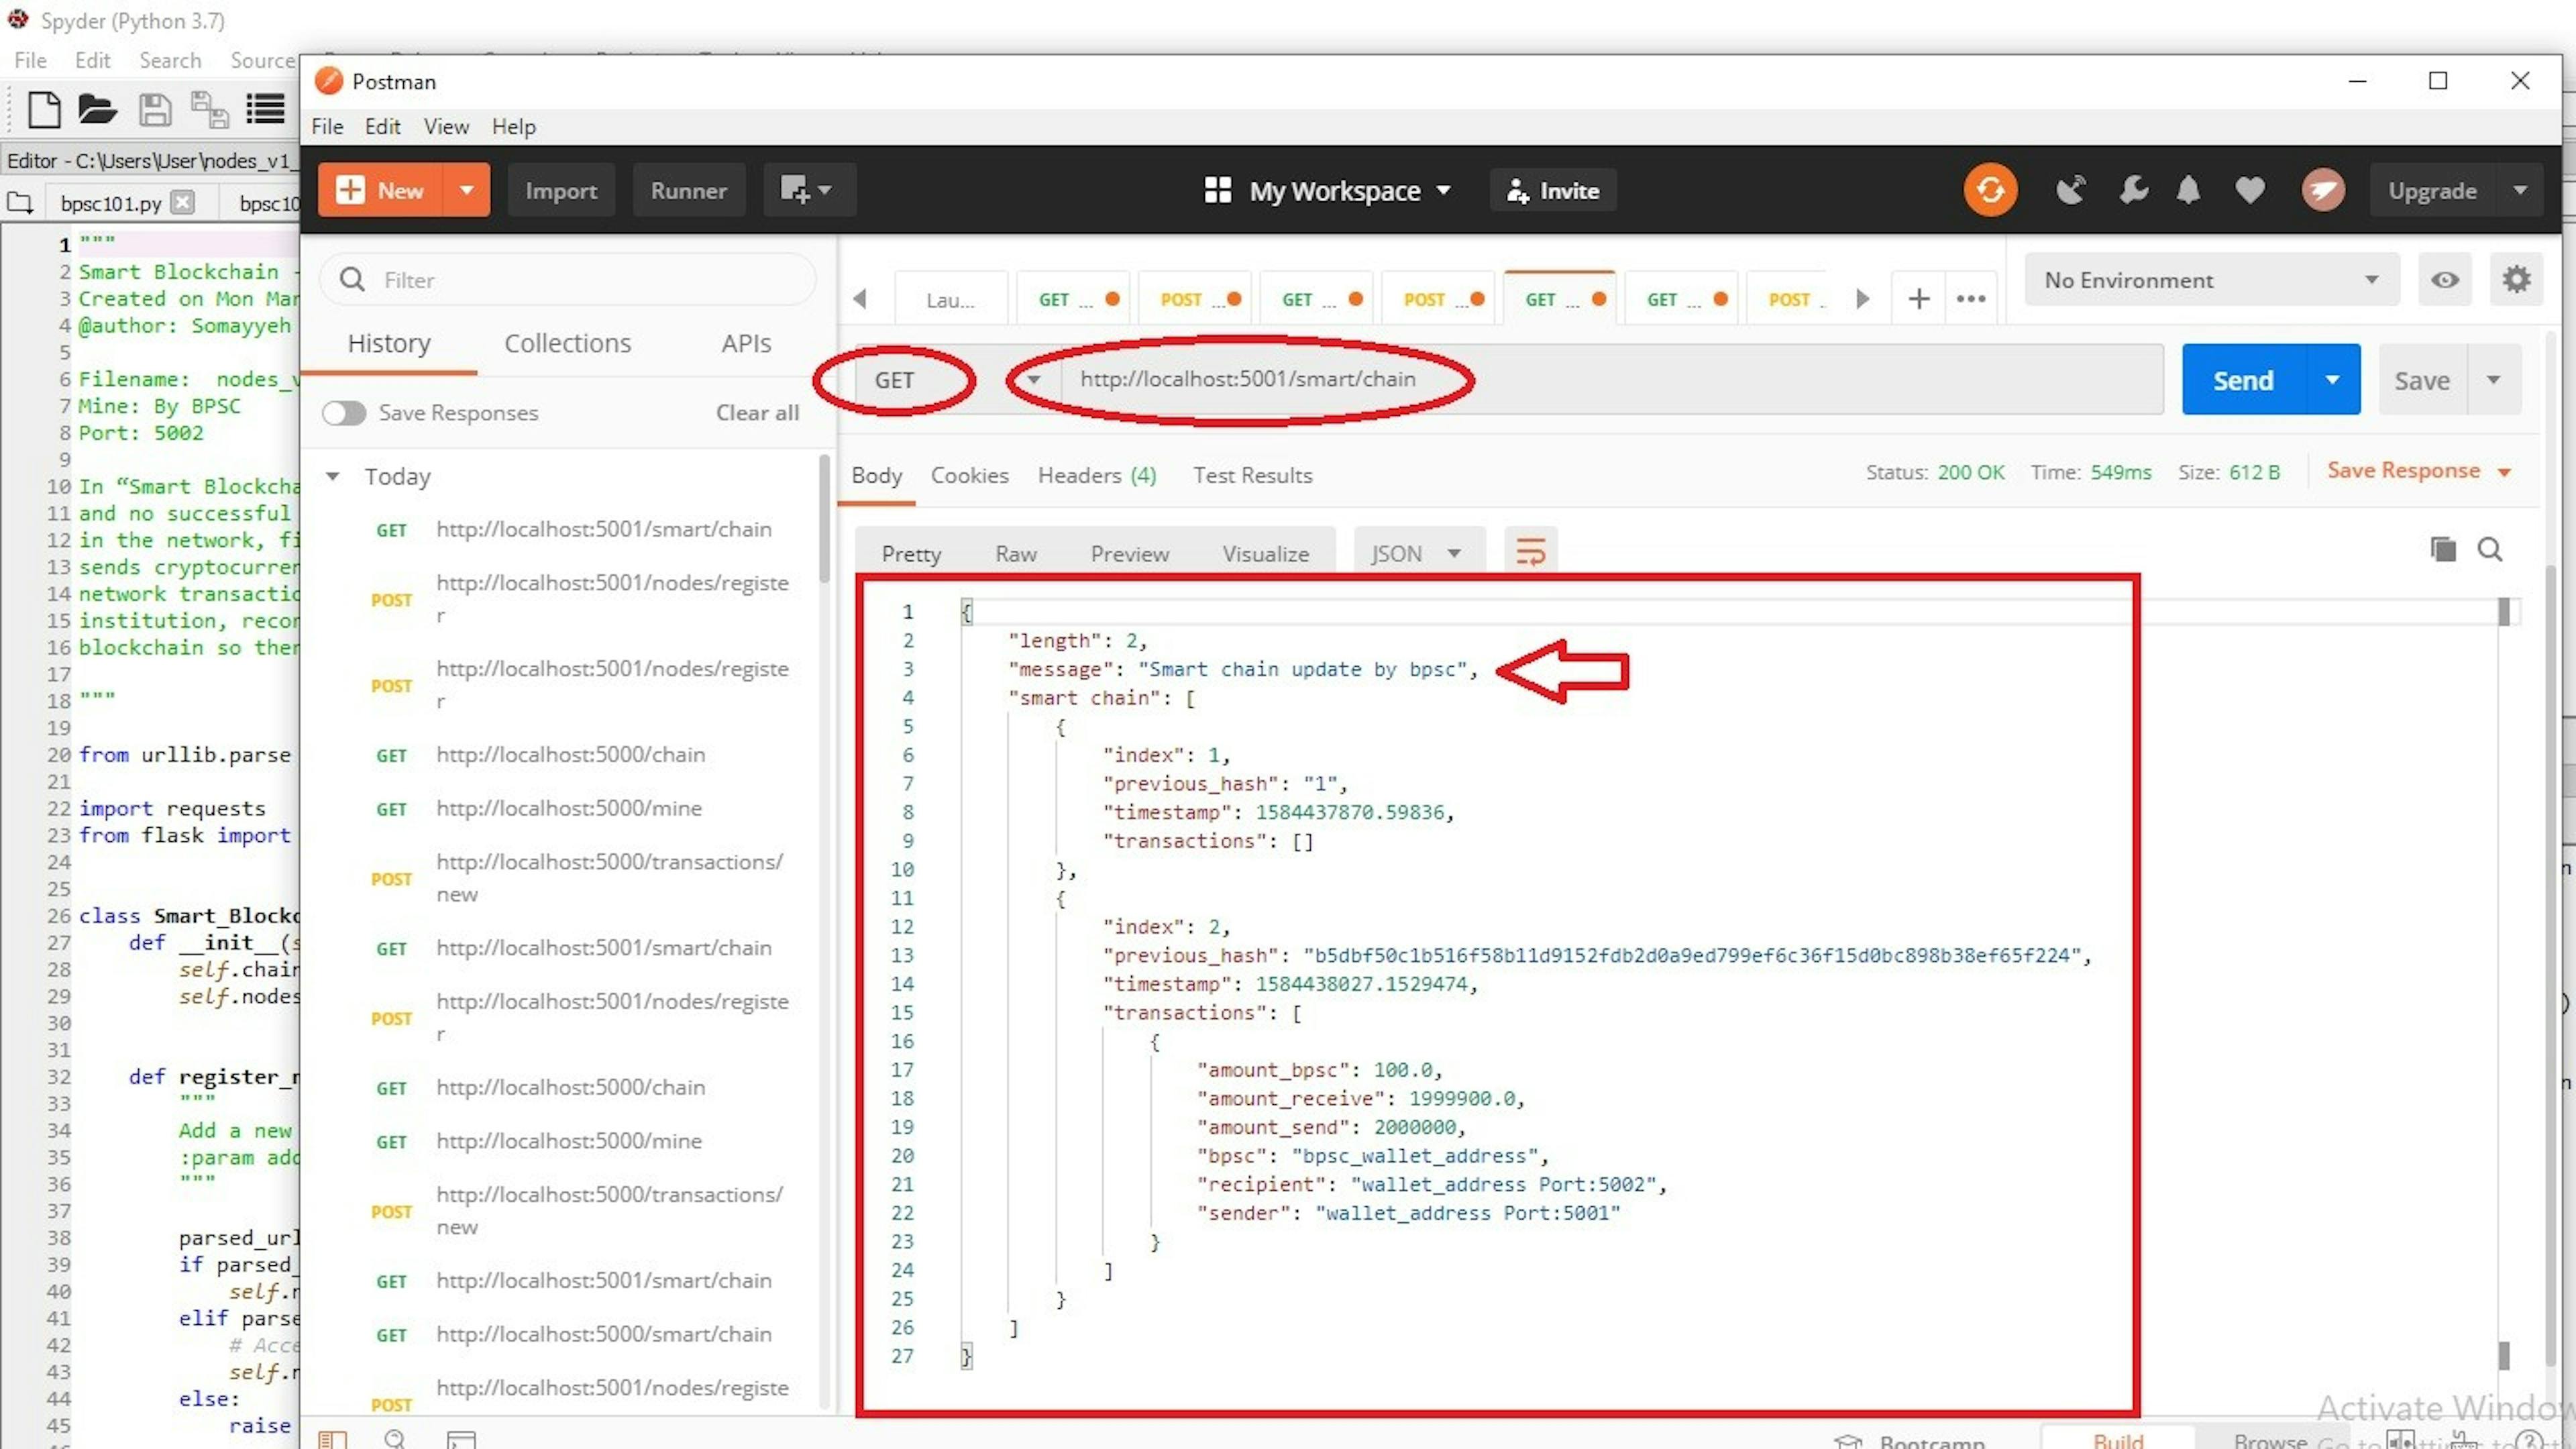Click Spyder's outline list icon in toolbar
2576x1449 pixels.
pyautogui.click(x=265, y=109)
